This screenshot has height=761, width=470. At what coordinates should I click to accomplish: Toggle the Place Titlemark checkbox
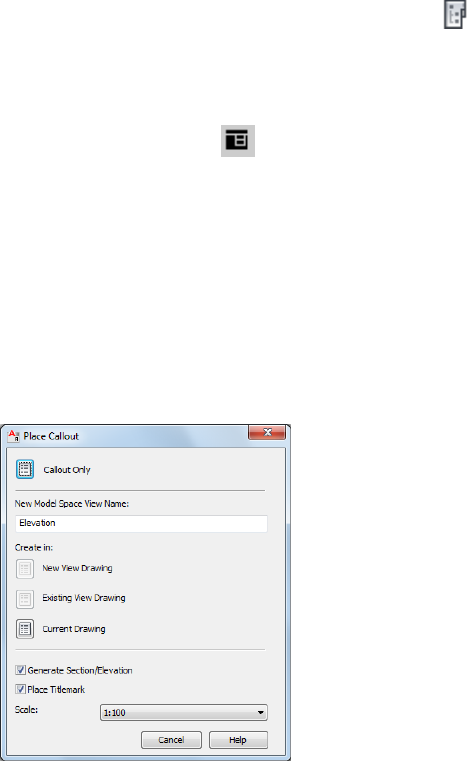coord(20,689)
